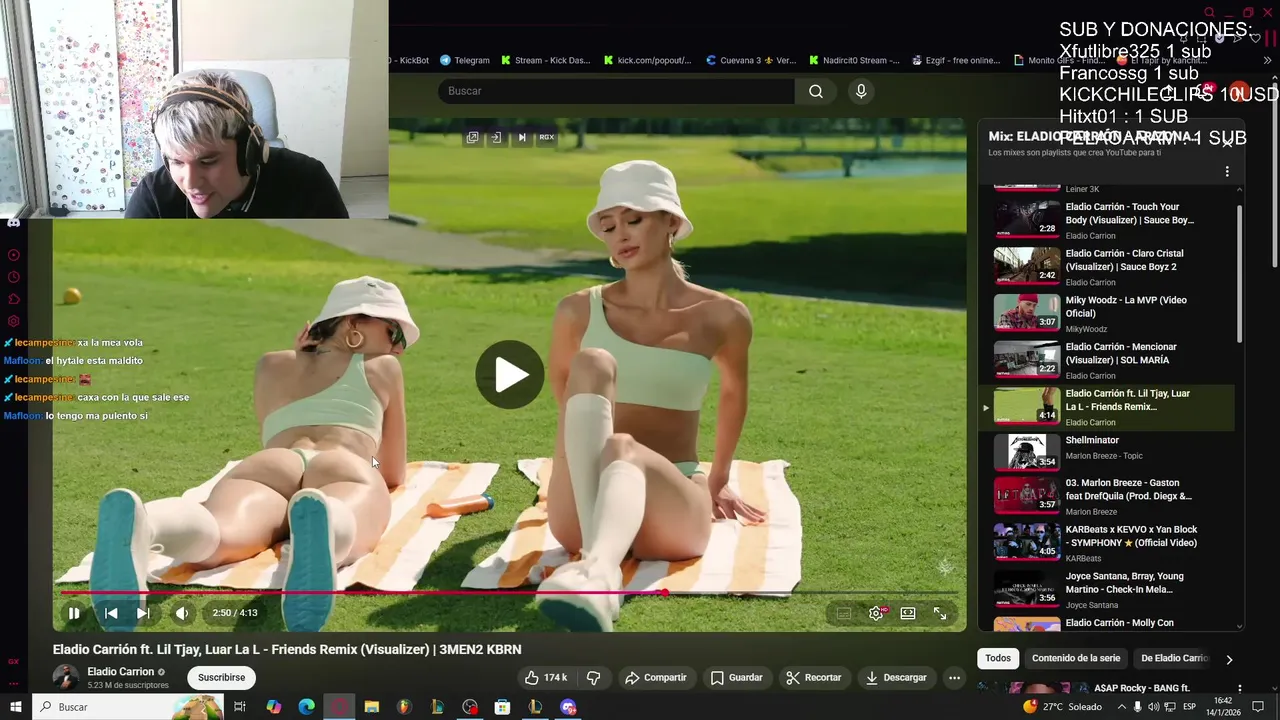Open File Explorer from taskbar
The width and height of the screenshot is (1280, 720).
[x=372, y=707]
